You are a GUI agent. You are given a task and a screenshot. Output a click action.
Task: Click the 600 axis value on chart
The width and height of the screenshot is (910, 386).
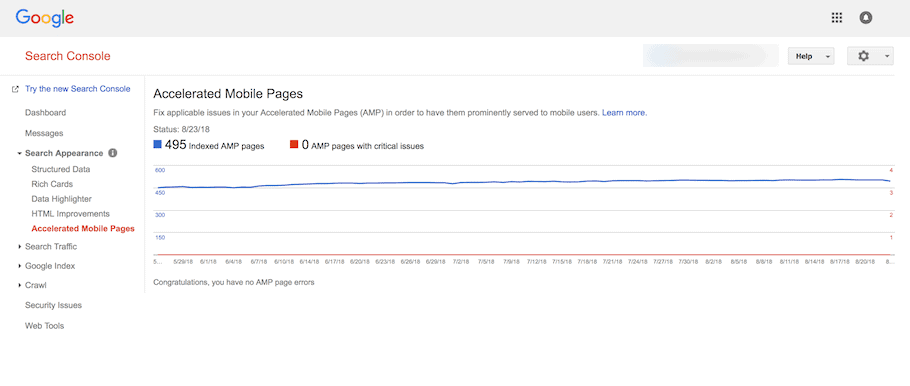[160, 170]
